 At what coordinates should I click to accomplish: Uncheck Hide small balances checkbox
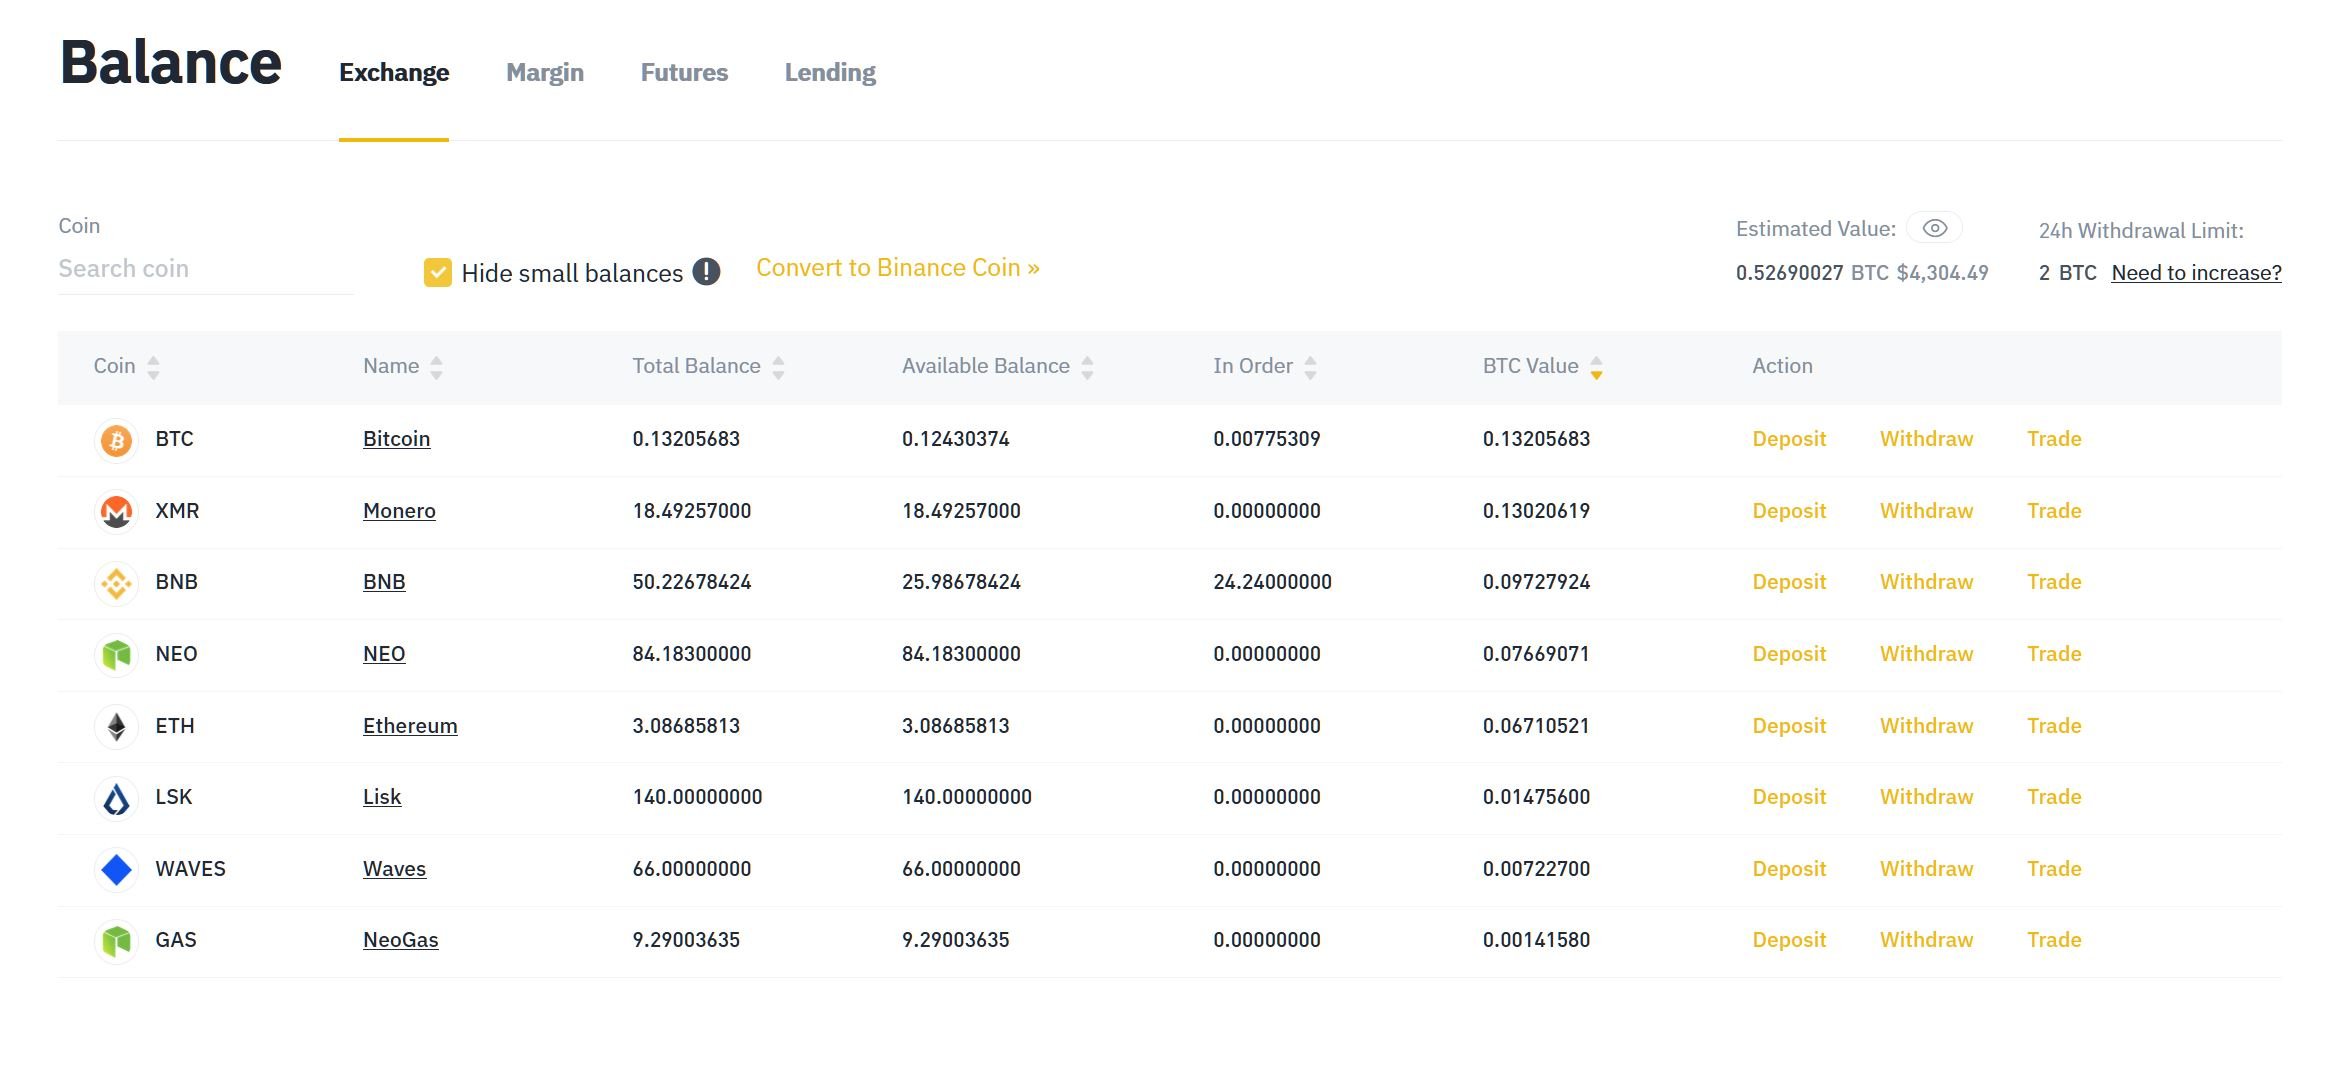click(x=437, y=272)
